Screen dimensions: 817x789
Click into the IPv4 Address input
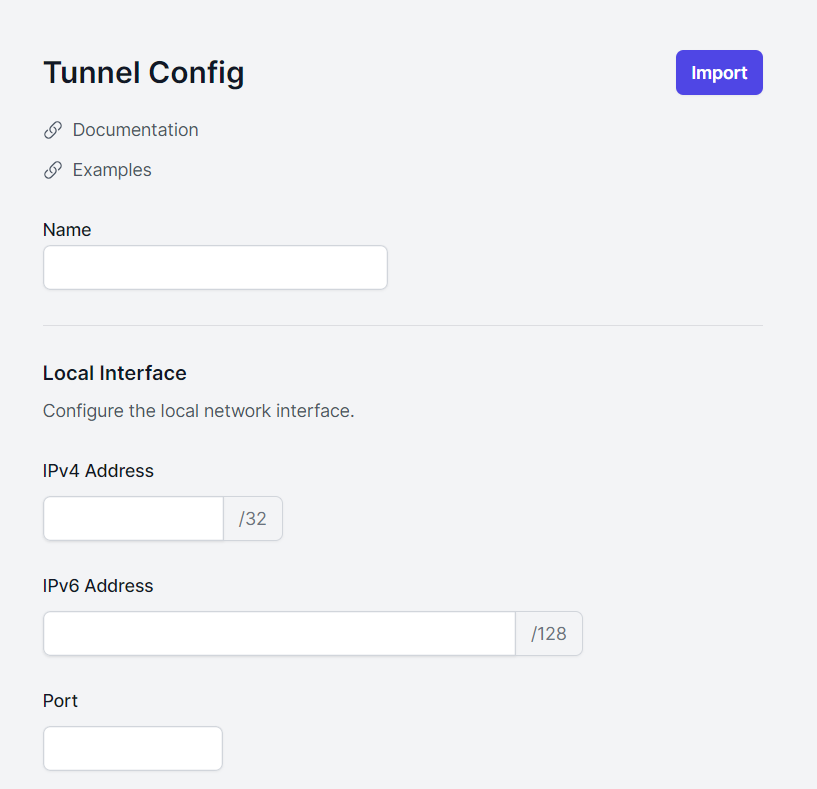[133, 519]
